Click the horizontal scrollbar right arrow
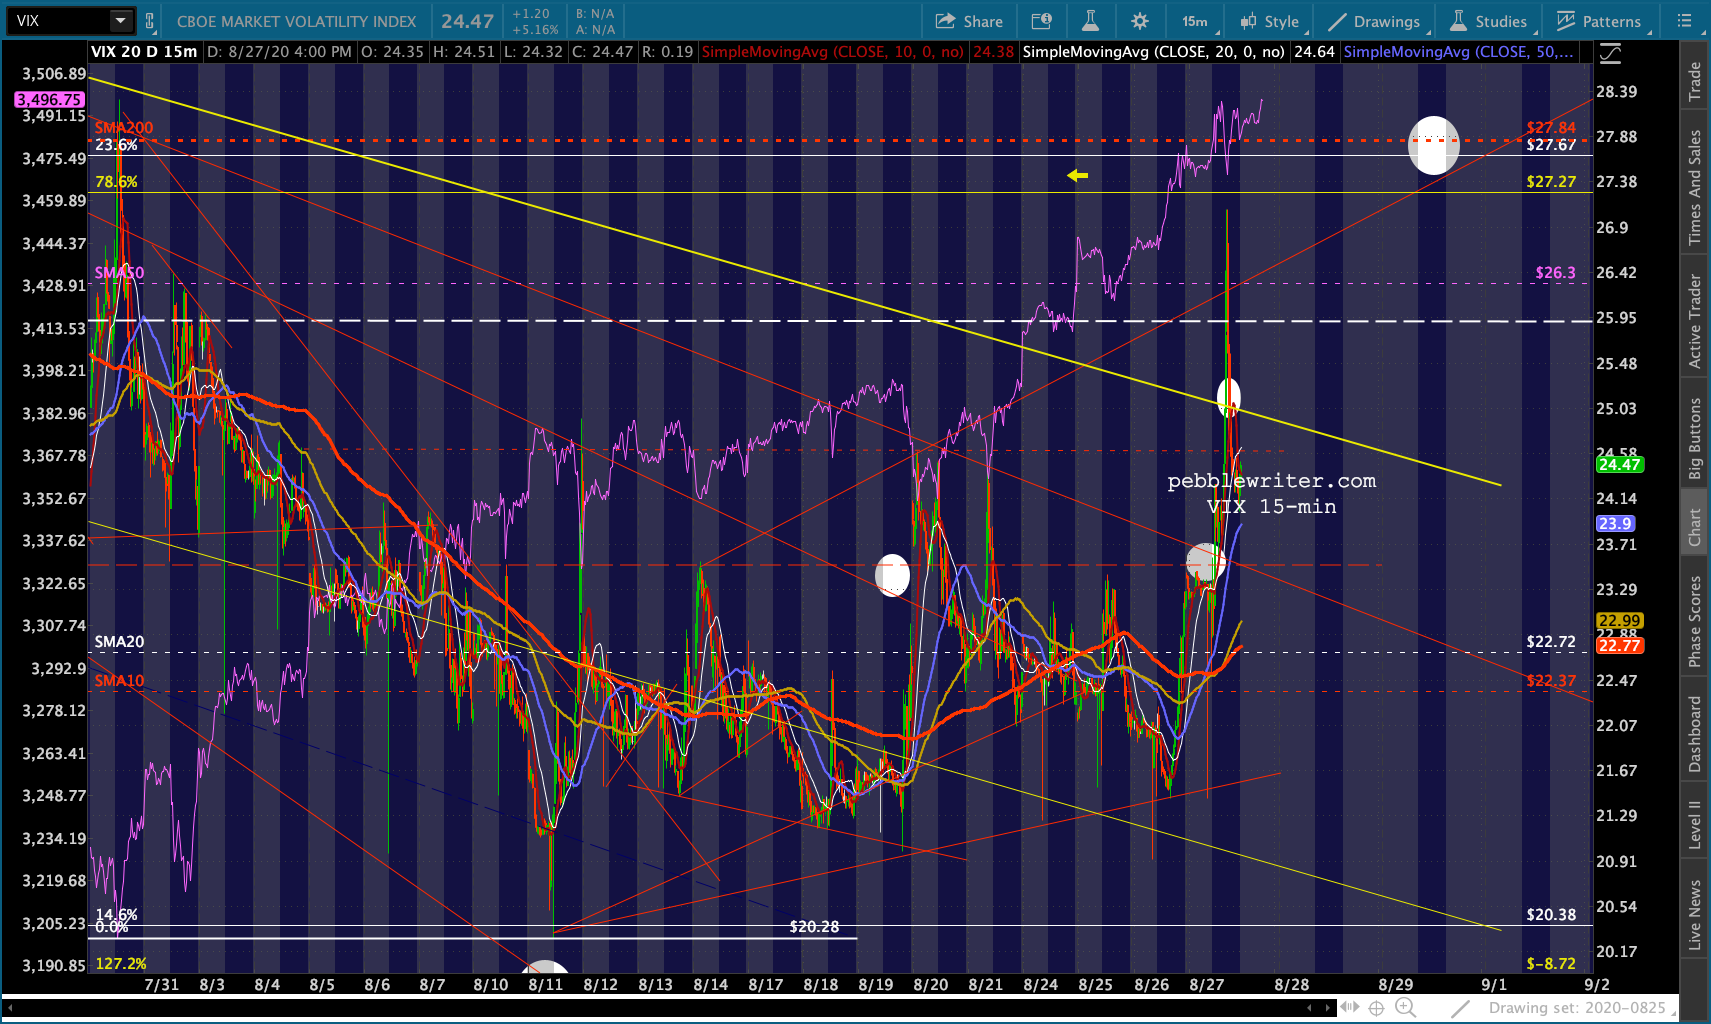Image resolution: width=1711 pixels, height=1024 pixels. pos(1327,1008)
